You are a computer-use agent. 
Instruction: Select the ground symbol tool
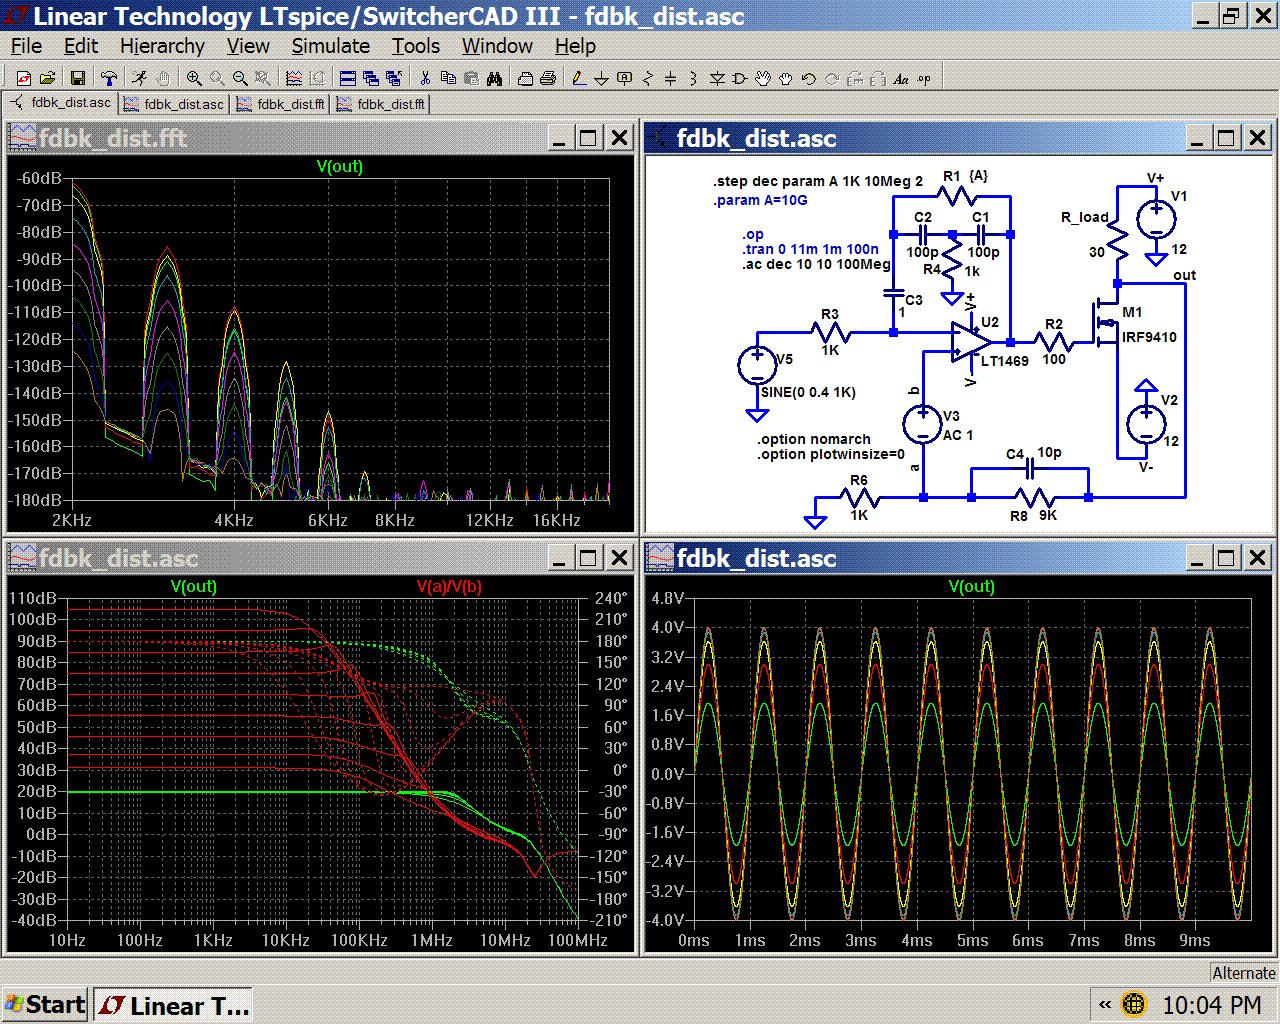pyautogui.click(x=601, y=78)
